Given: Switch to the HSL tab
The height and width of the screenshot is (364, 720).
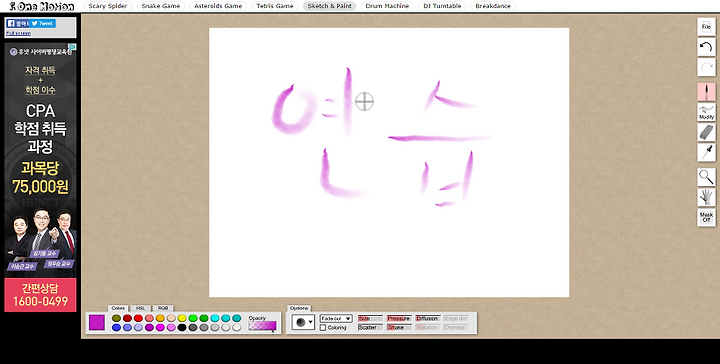Looking at the screenshot, I should pos(141,308).
